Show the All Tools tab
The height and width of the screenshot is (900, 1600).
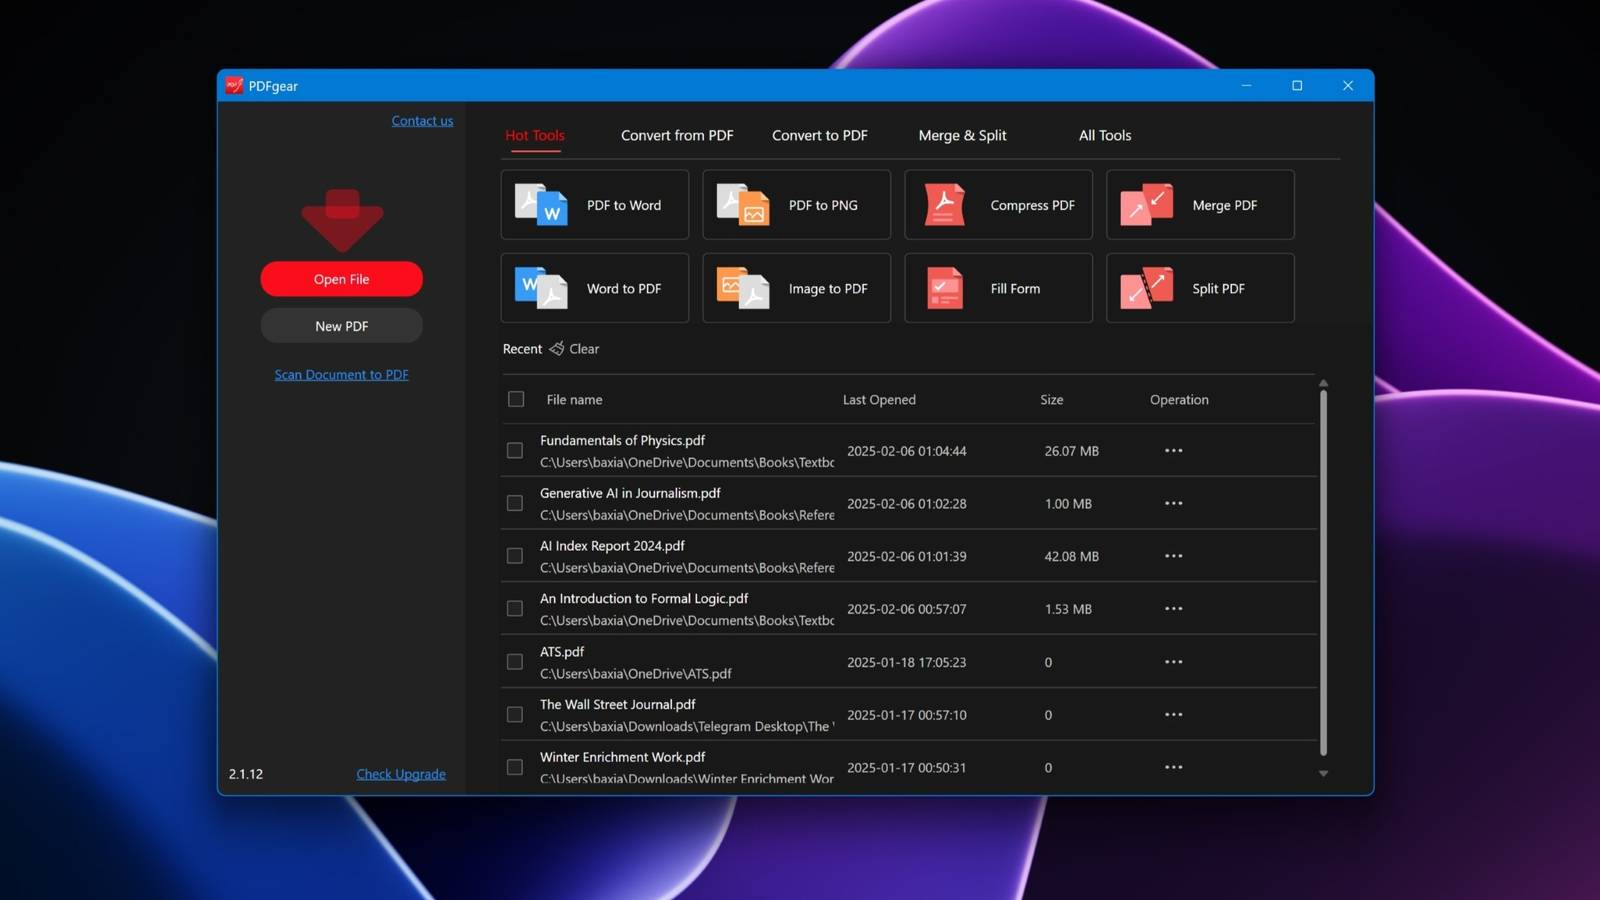tap(1105, 135)
